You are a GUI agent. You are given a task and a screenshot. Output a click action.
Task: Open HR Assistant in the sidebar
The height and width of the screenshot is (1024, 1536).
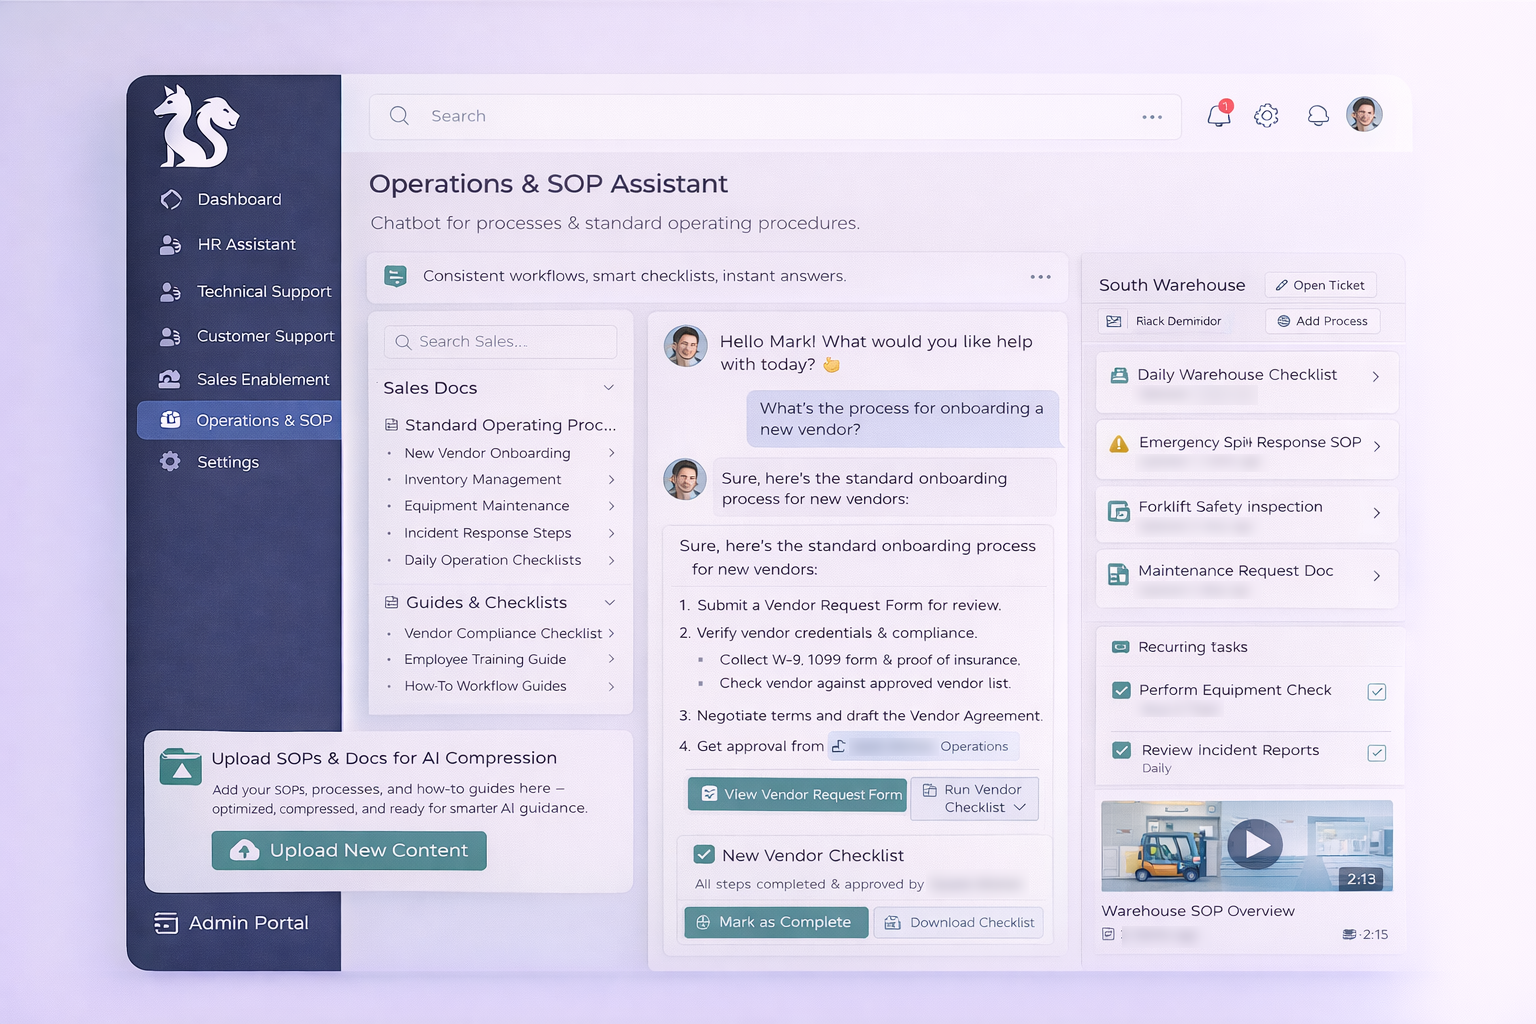(246, 245)
